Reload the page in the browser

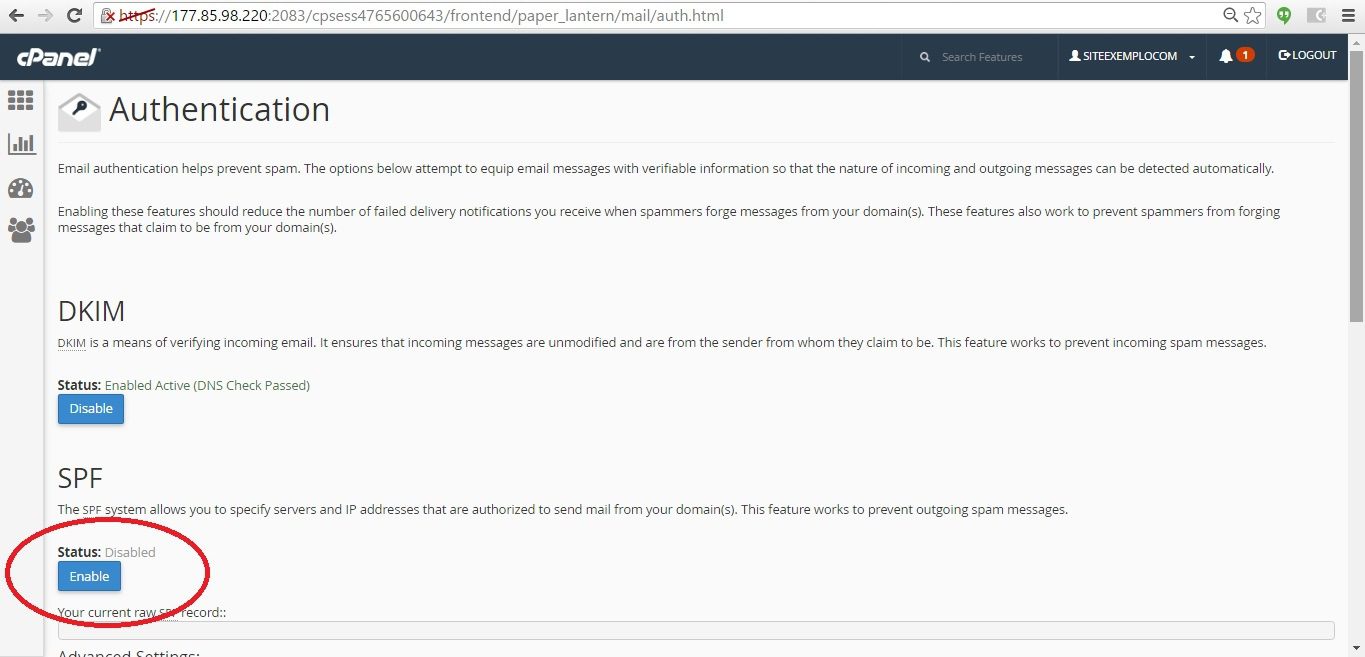tap(74, 16)
